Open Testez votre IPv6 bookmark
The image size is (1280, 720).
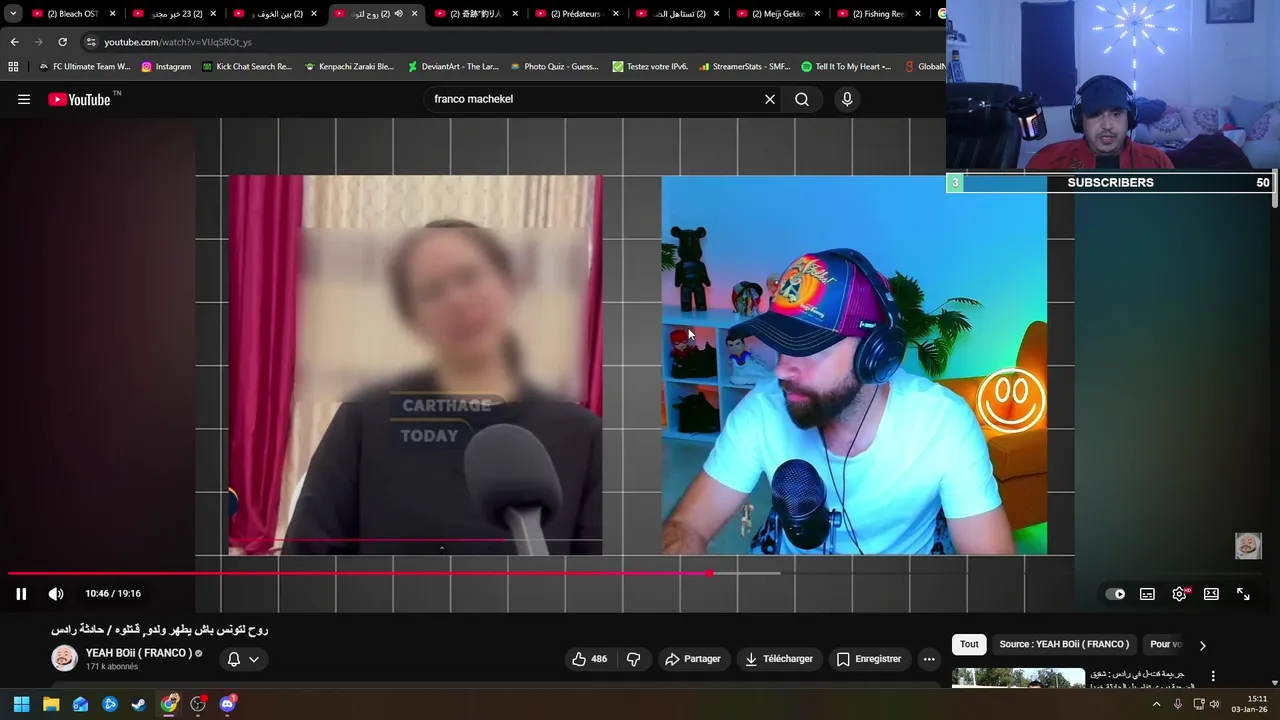click(x=650, y=67)
